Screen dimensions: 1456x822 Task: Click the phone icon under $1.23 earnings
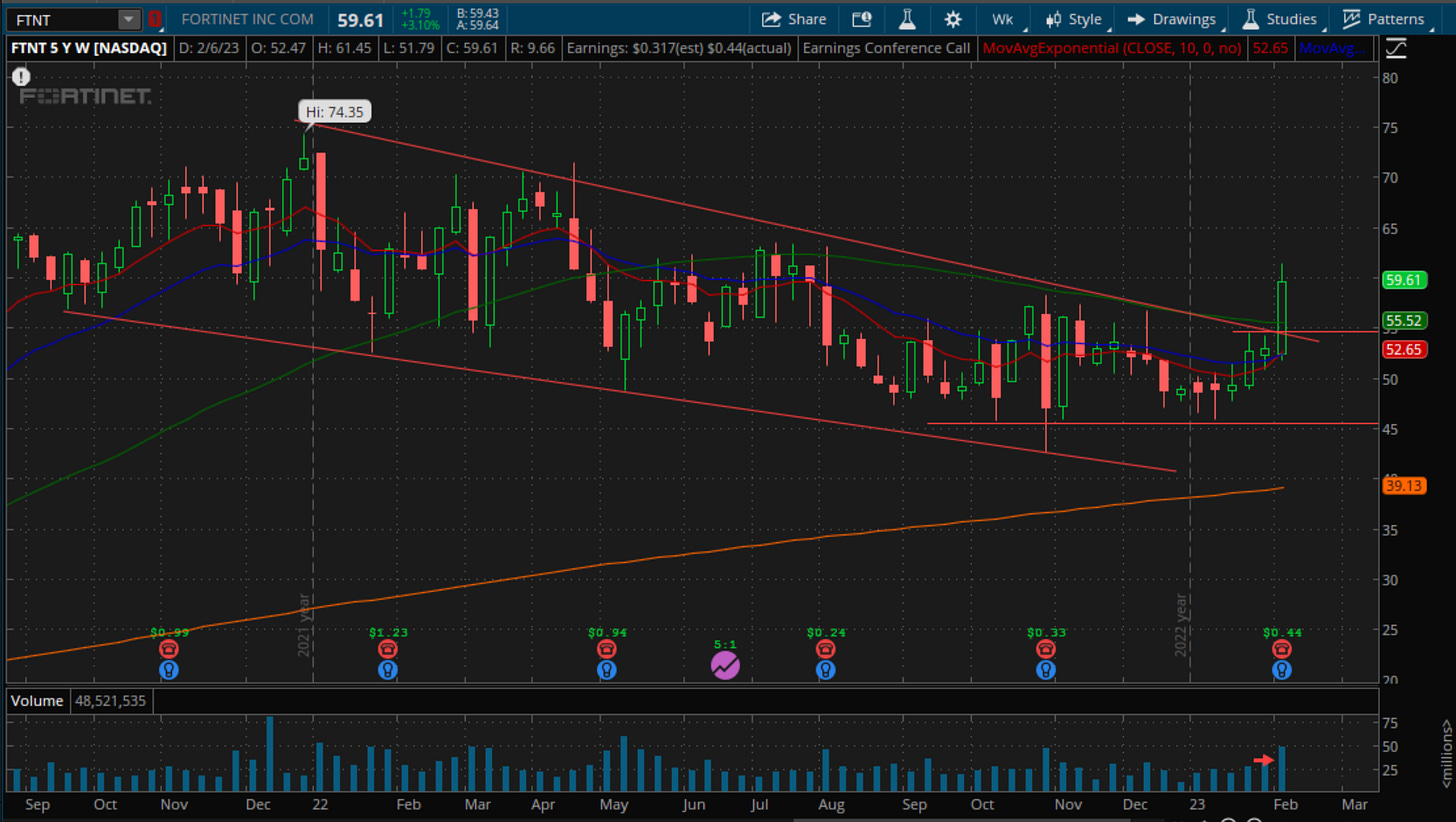388,648
